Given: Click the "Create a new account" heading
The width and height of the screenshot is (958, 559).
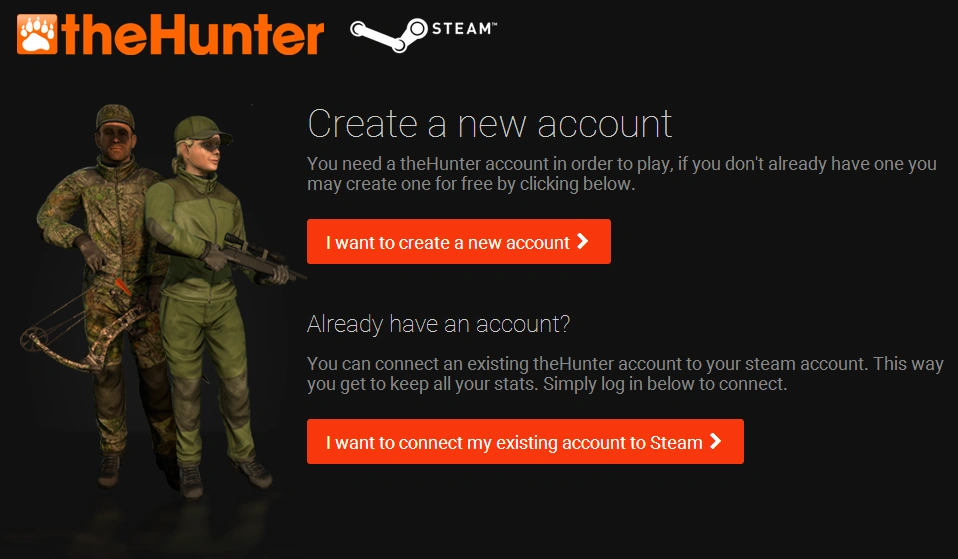Looking at the screenshot, I should click(x=490, y=123).
